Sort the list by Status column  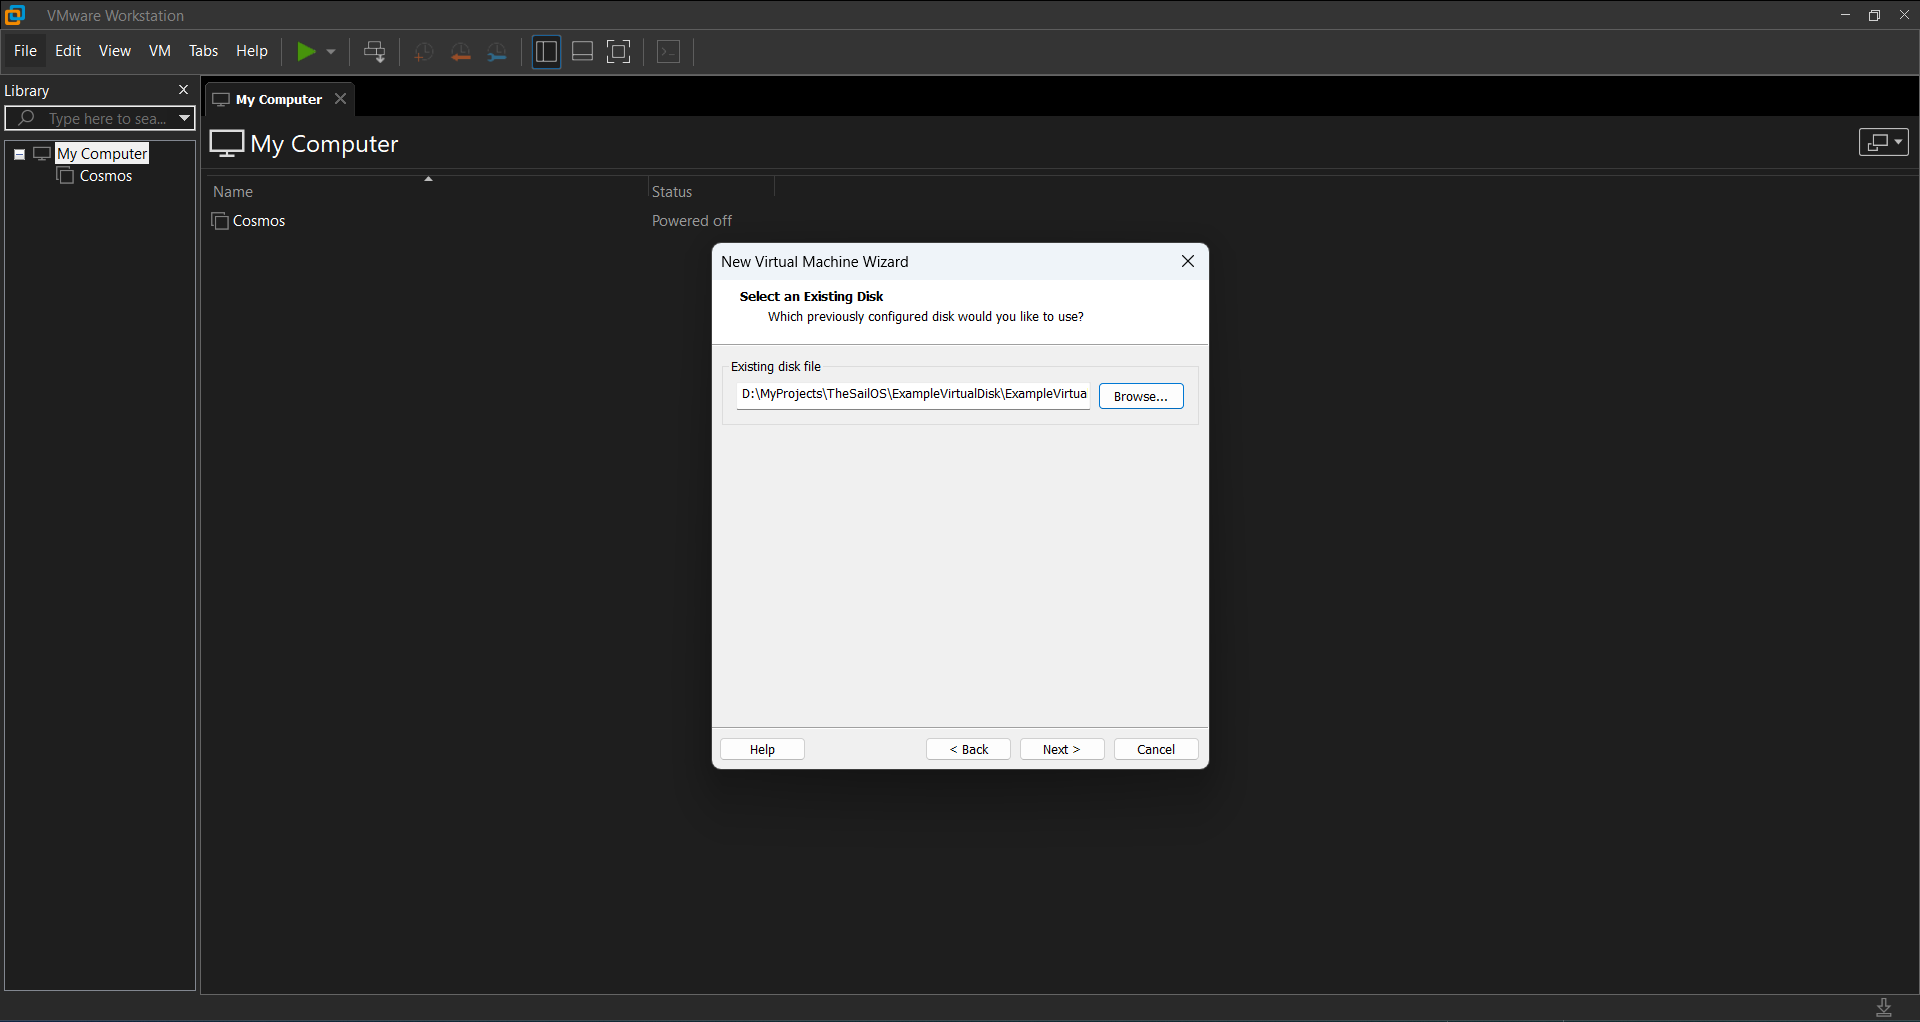click(x=672, y=192)
